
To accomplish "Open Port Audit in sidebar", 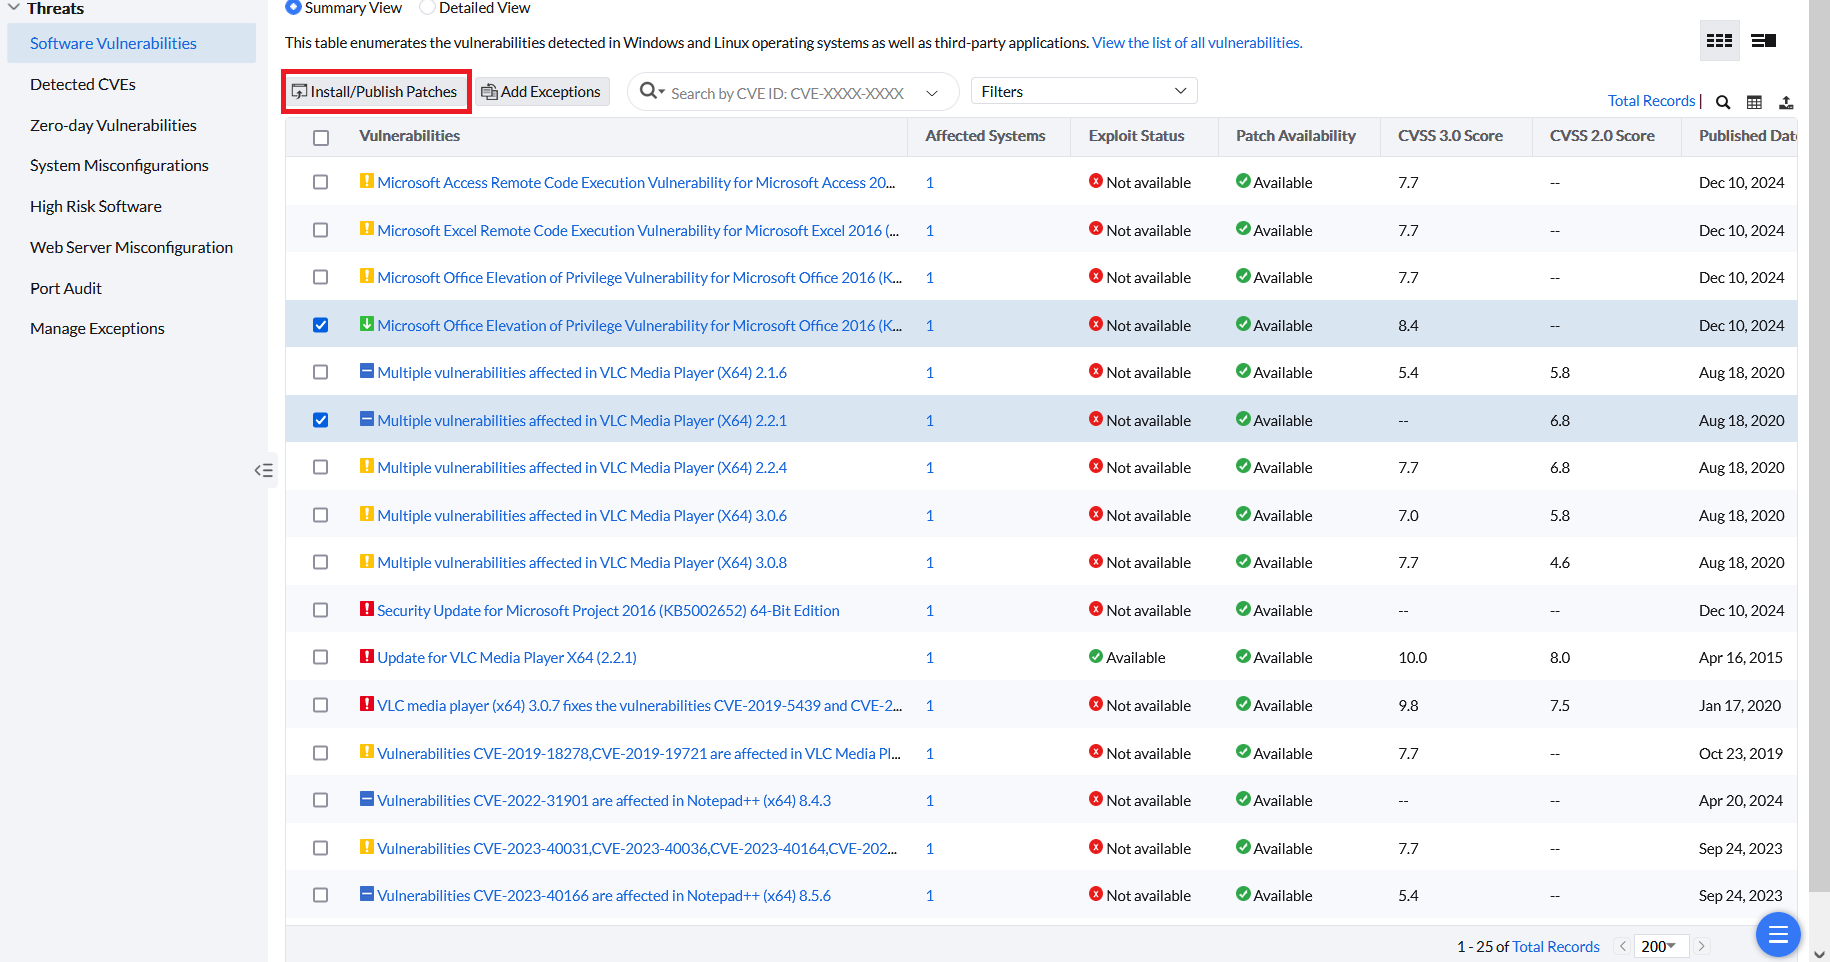I will point(66,288).
